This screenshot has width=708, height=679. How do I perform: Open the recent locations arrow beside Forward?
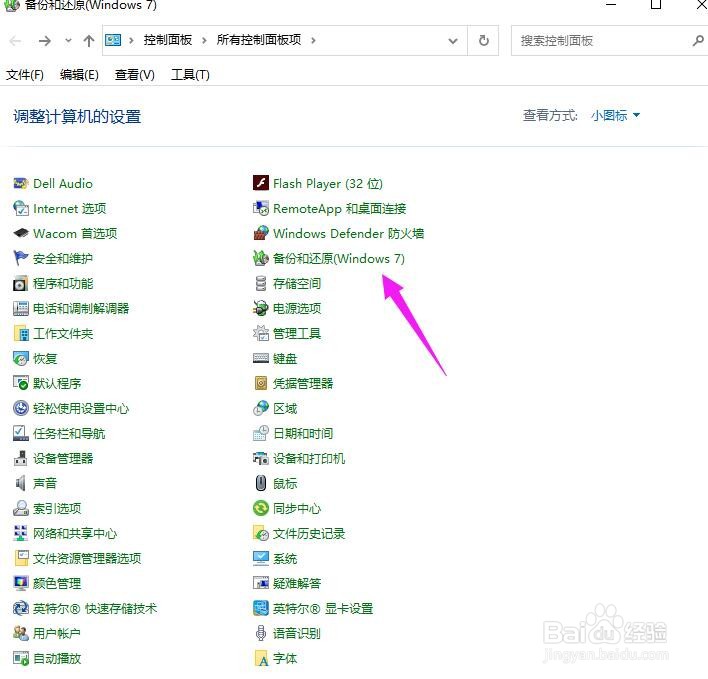(x=68, y=41)
